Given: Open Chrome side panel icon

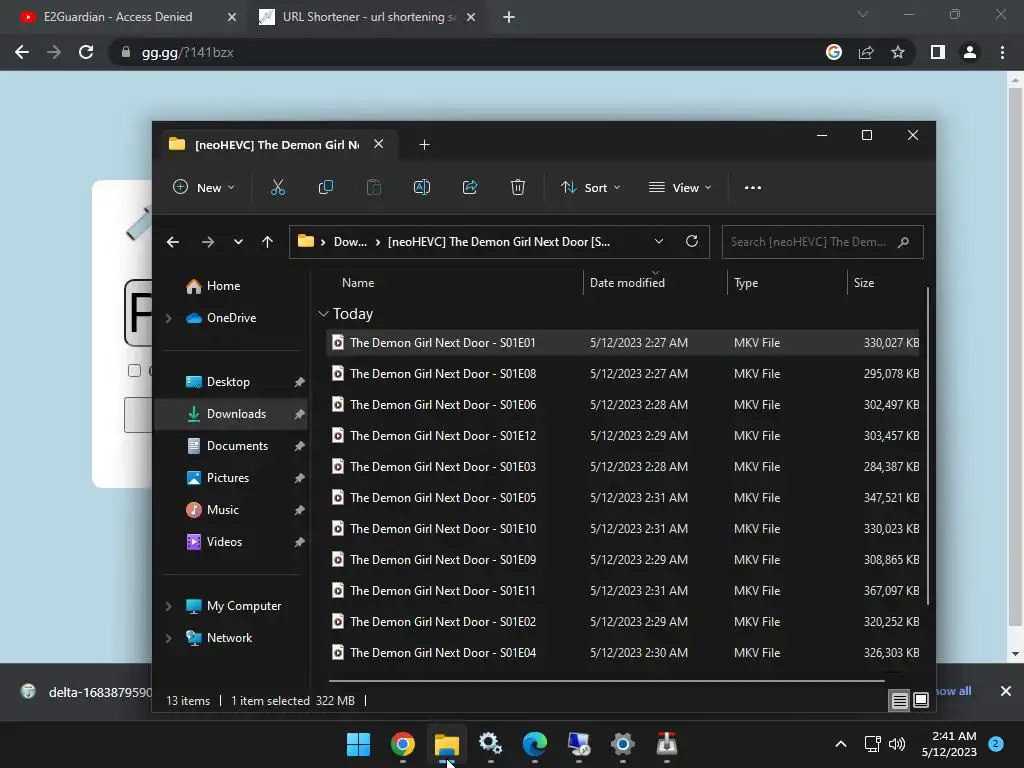Looking at the screenshot, I should [938, 52].
